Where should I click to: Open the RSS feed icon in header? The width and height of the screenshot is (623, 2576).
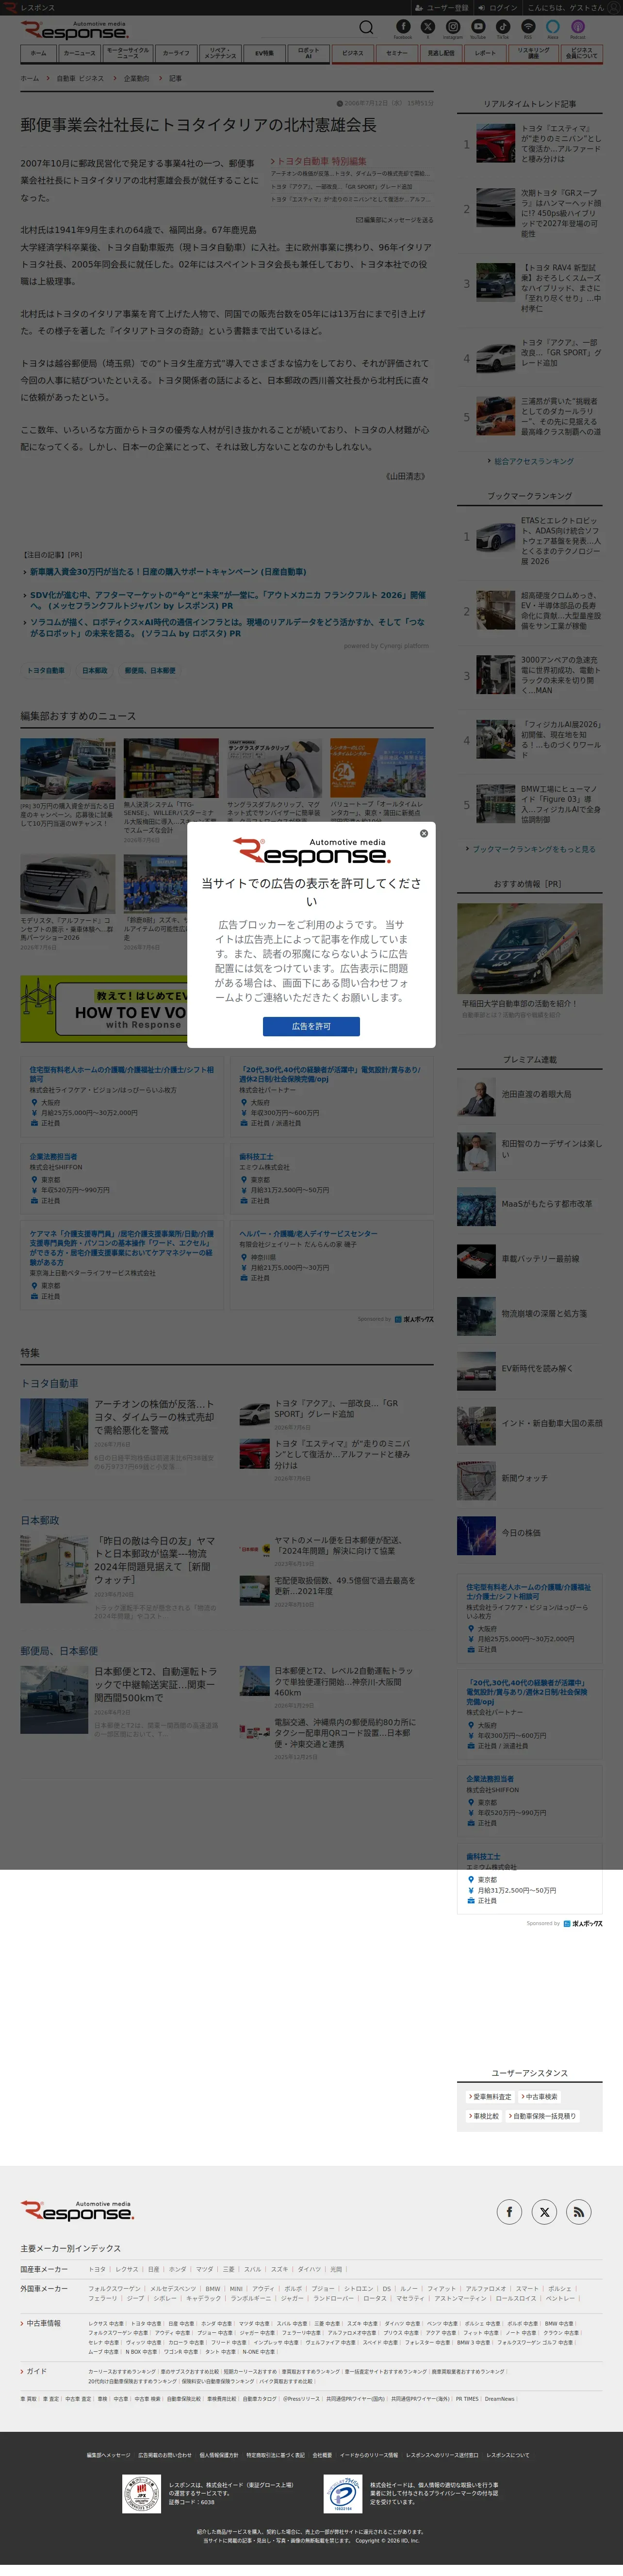tap(528, 28)
